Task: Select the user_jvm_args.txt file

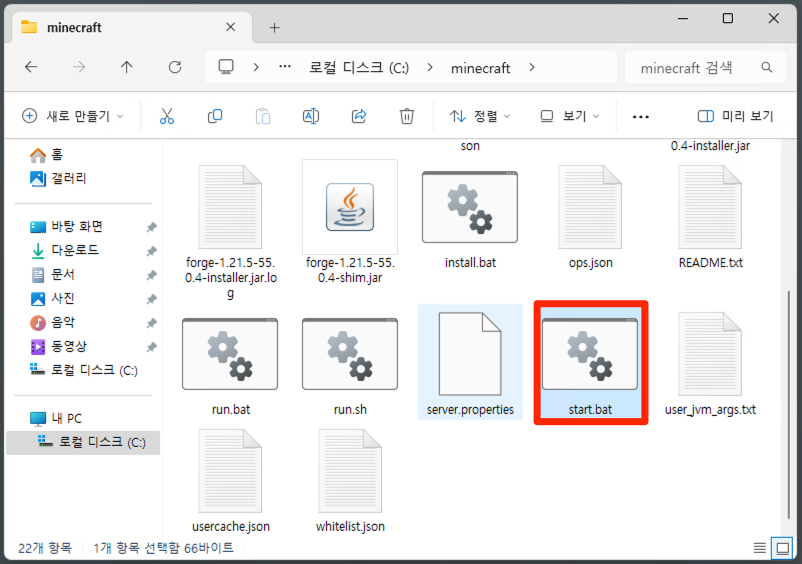Action: coord(710,364)
